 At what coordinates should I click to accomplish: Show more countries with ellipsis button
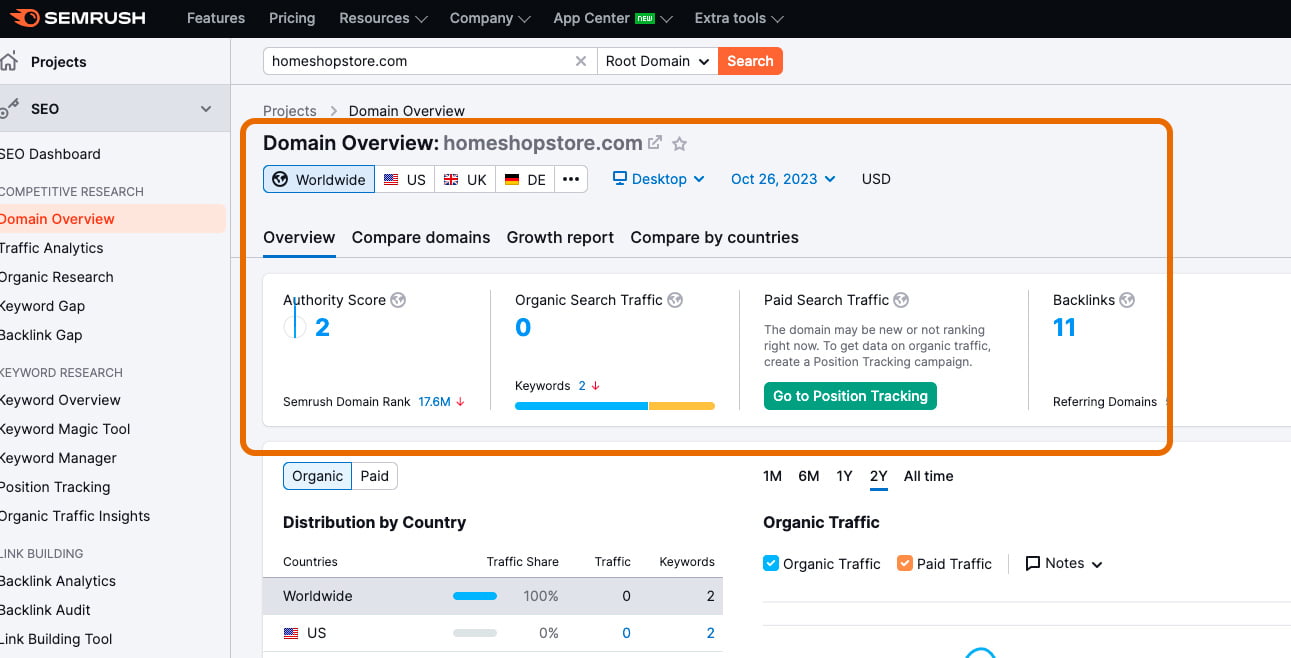pos(571,179)
